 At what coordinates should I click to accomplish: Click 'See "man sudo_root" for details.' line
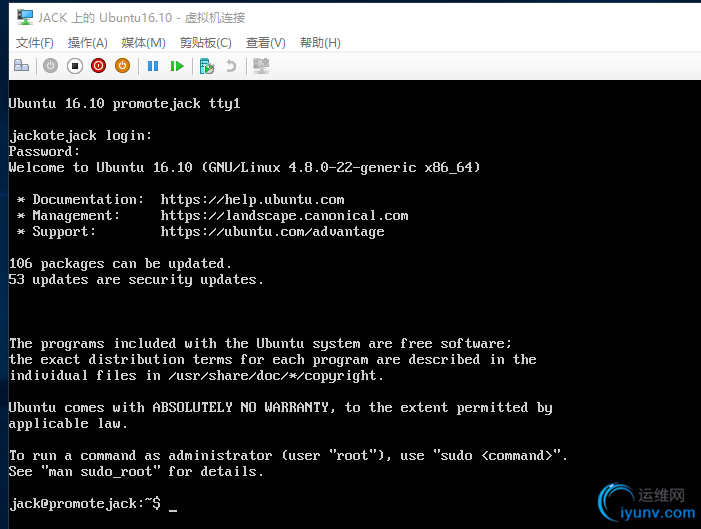(x=136, y=472)
